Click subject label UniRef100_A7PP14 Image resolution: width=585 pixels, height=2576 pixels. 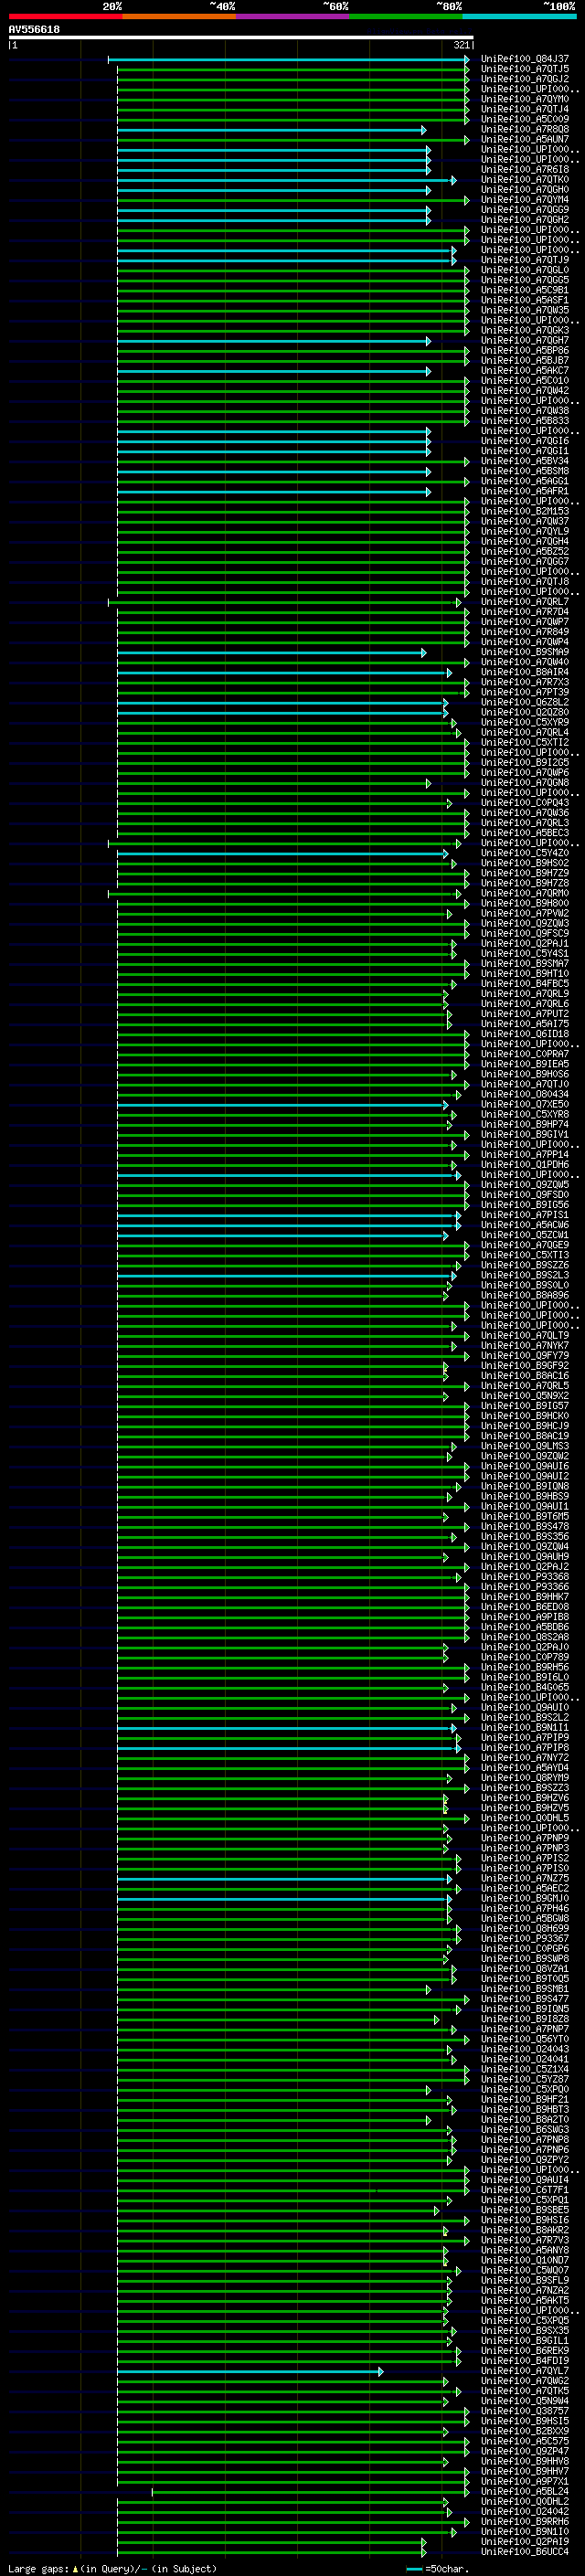pos(525,1155)
